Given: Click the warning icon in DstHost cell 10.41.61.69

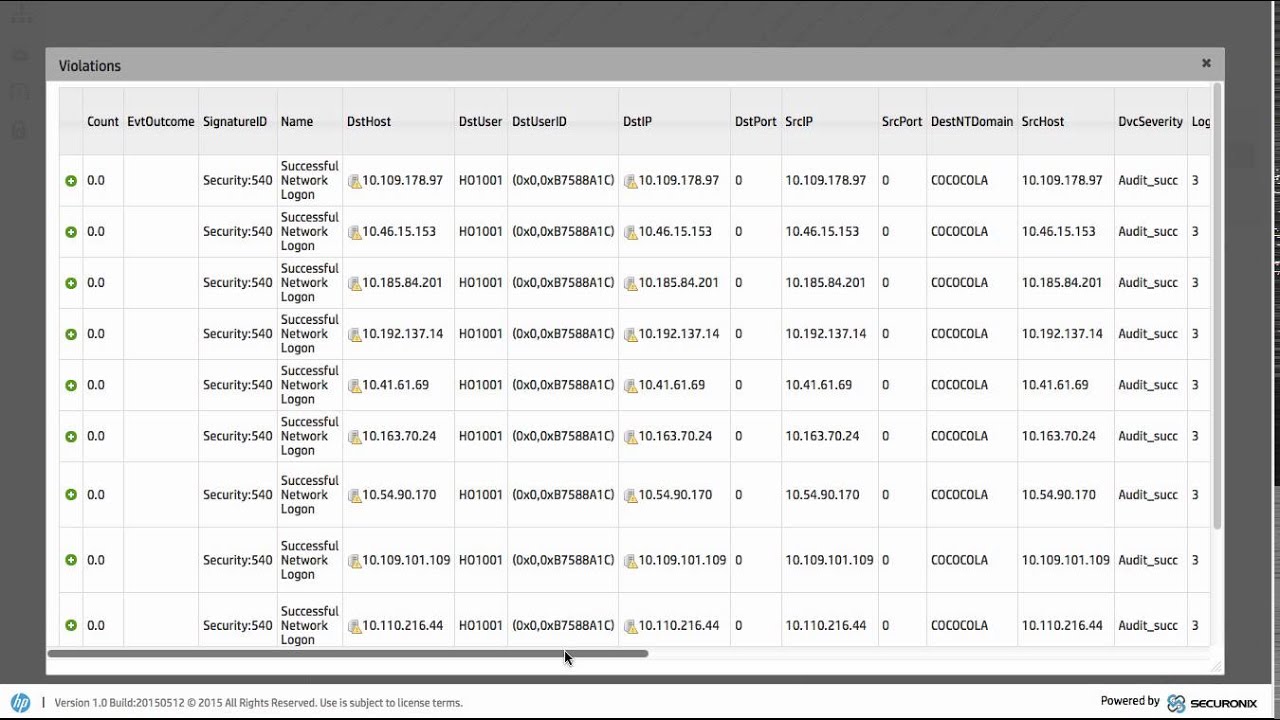Looking at the screenshot, I should (354, 385).
